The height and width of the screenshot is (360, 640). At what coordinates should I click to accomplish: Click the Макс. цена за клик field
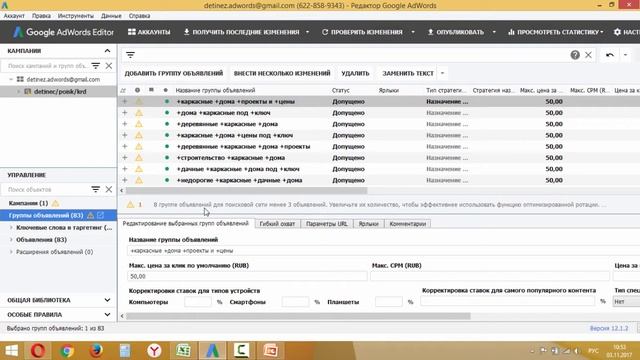(x=247, y=276)
